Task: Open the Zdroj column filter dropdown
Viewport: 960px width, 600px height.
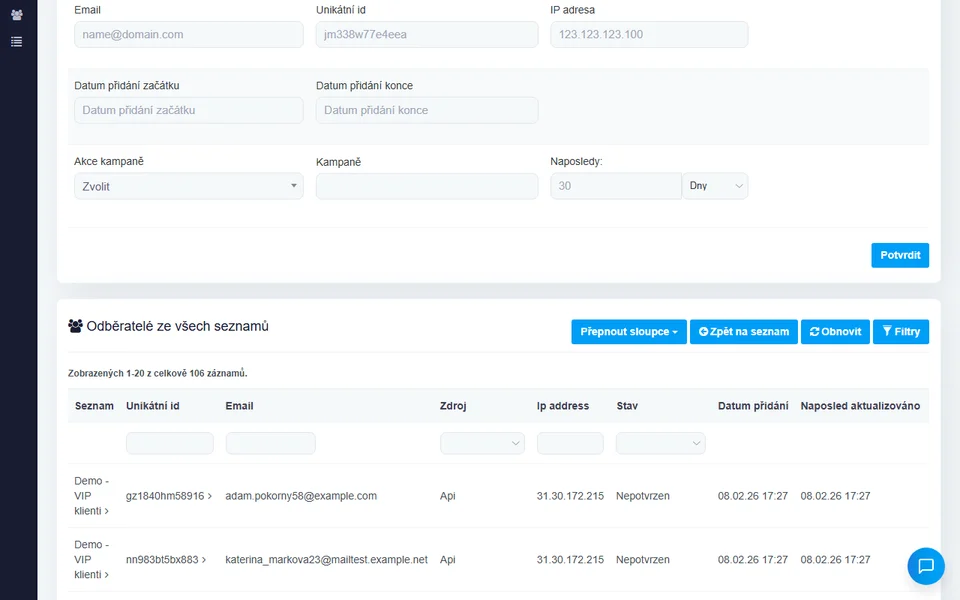Action: (x=482, y=443)
